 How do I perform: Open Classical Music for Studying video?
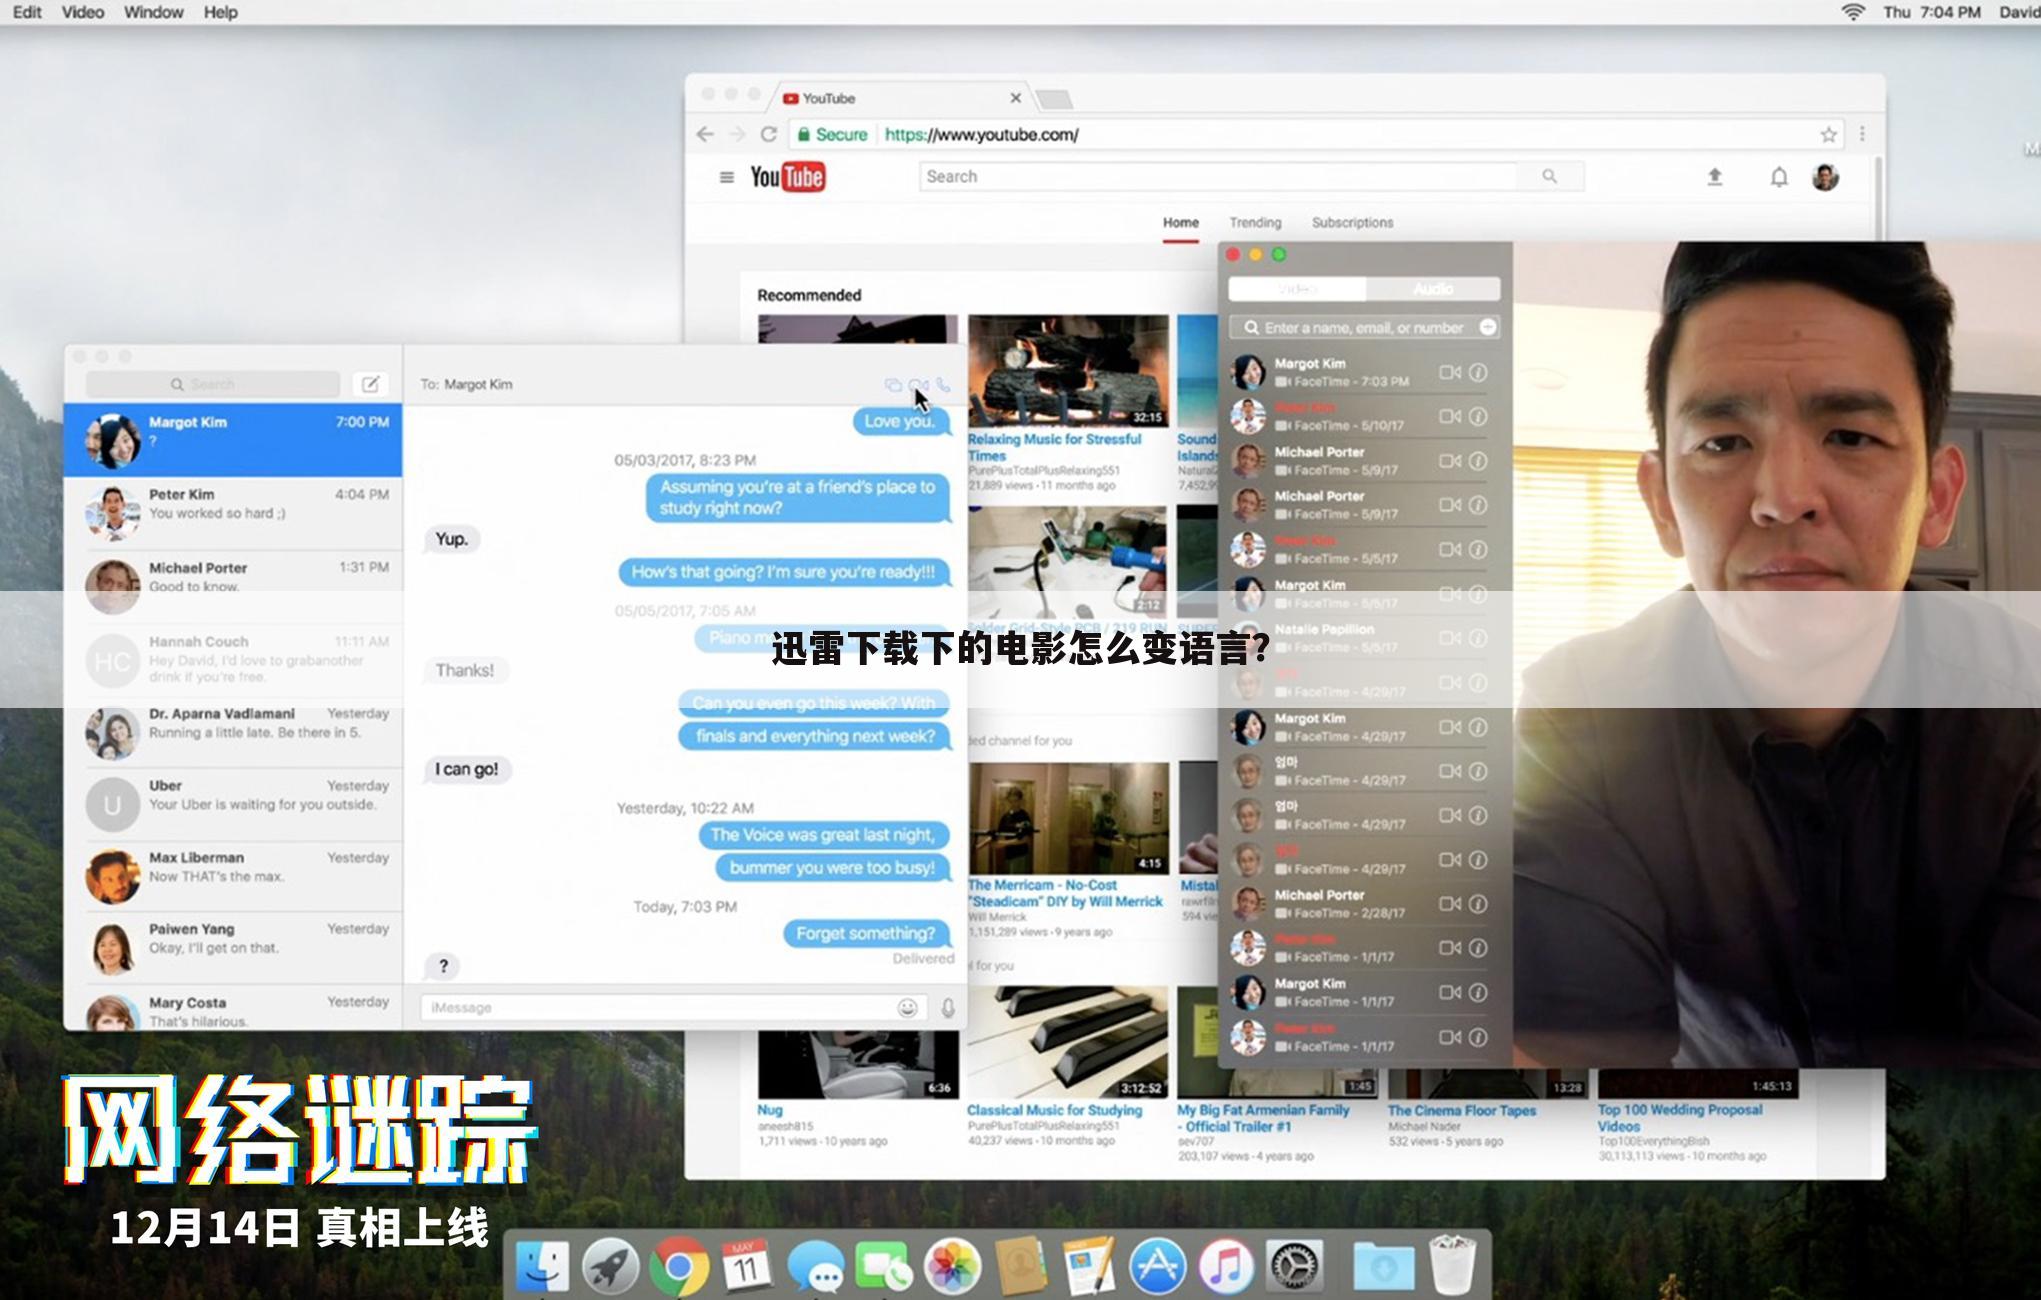tap(1054, 1110)
